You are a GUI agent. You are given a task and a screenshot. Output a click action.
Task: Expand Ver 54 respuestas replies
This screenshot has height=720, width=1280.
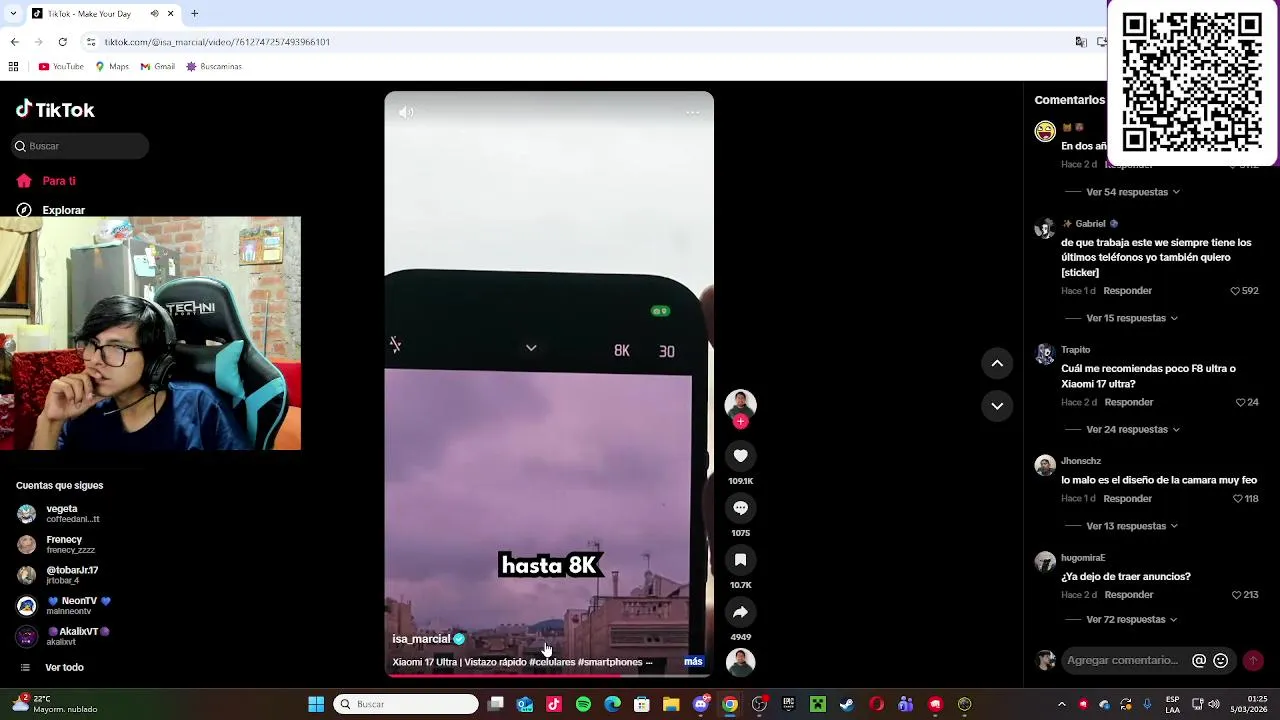(1133, 192)
